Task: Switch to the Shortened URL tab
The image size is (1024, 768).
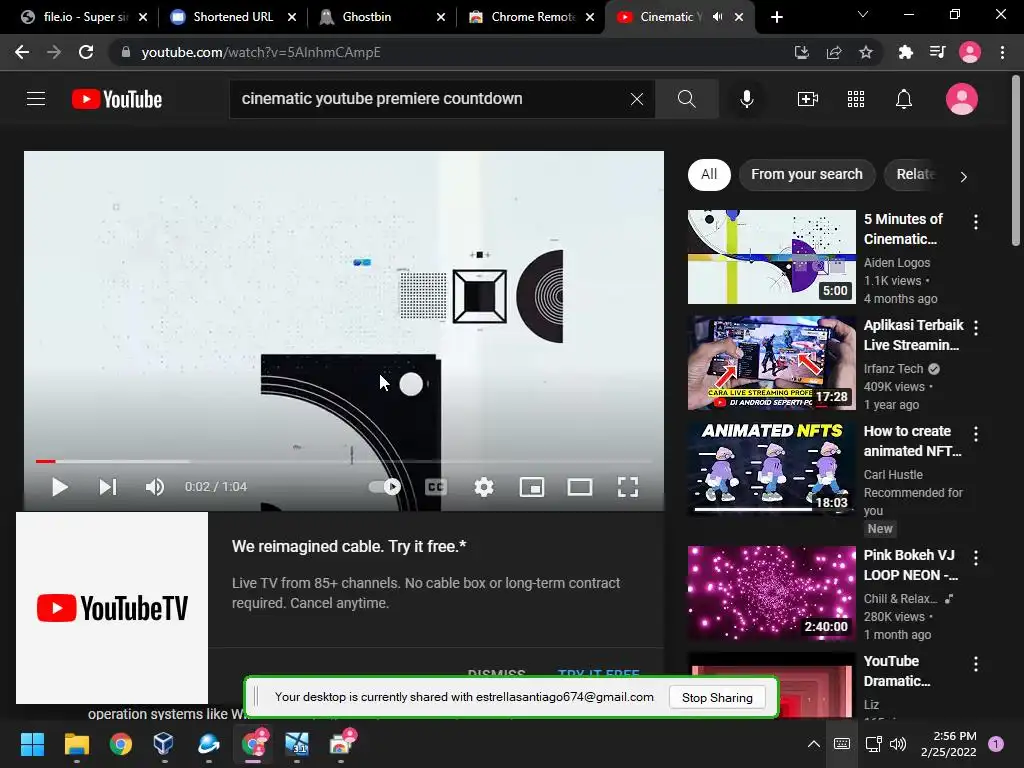Action: 233,17
